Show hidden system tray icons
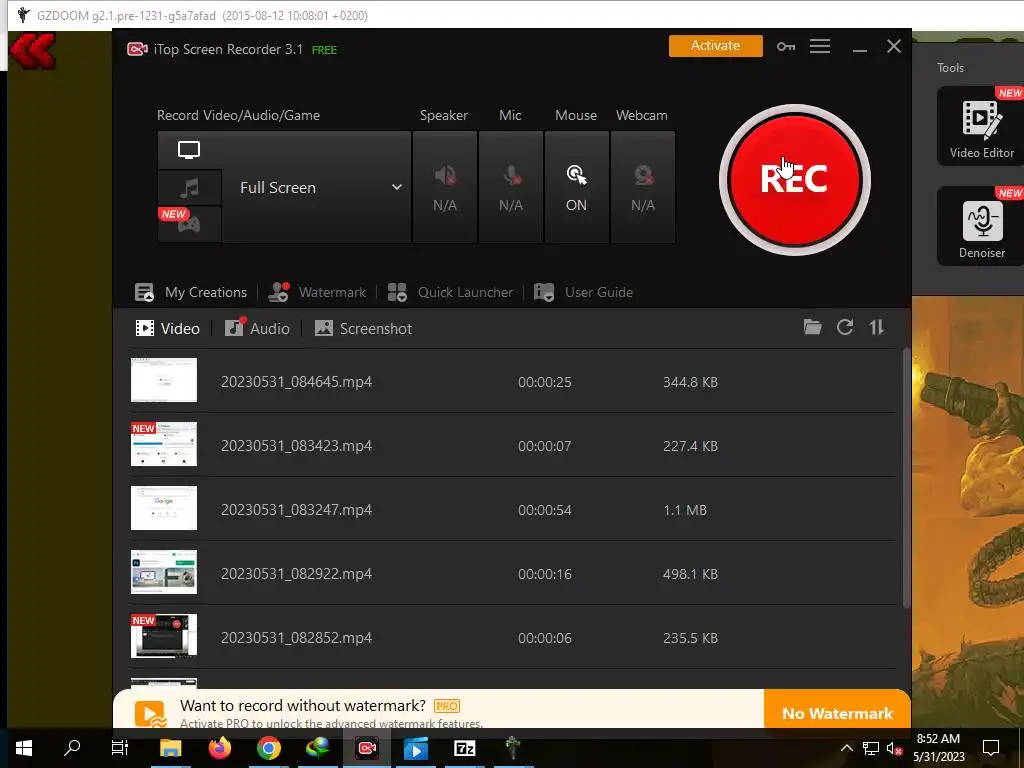This screenshot has width=1024, height=768. point(846,748)
